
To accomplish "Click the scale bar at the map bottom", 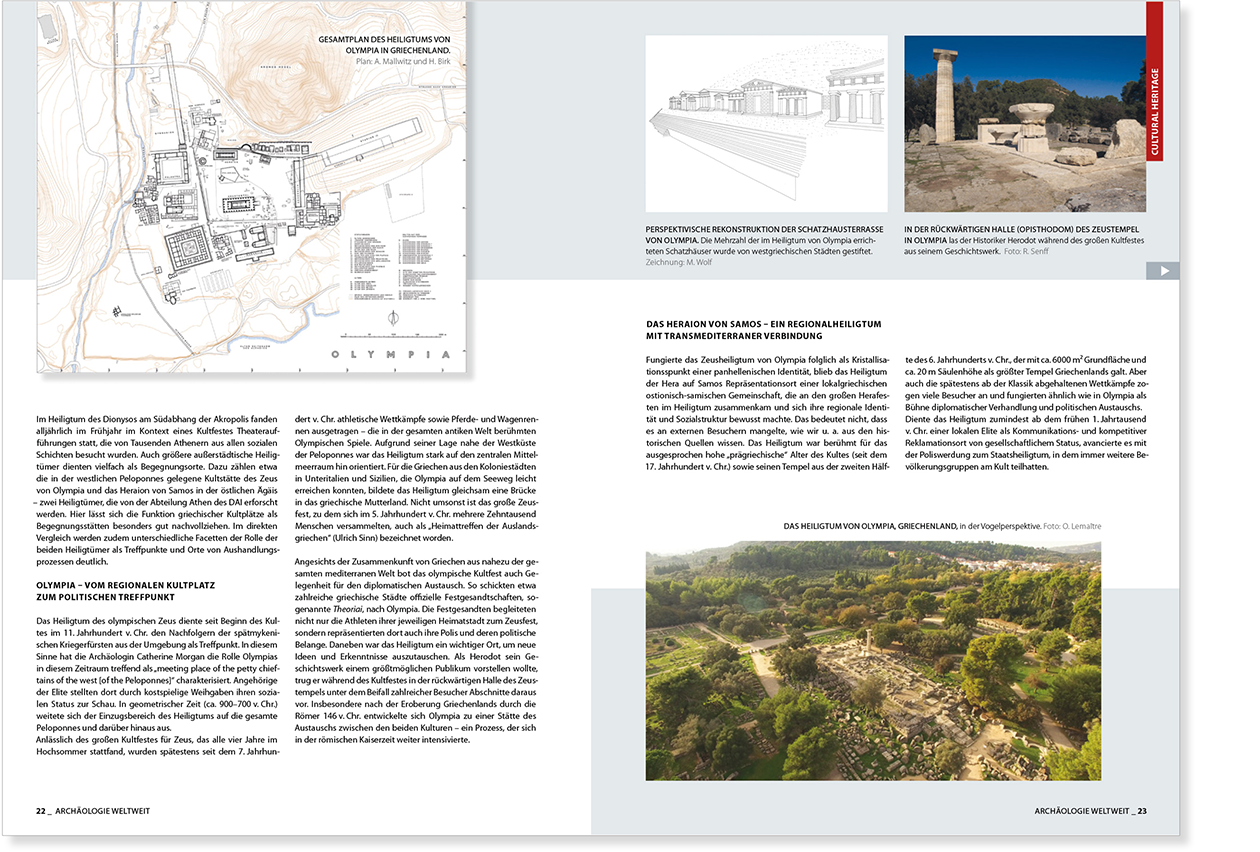I will (x=390, y=337).
